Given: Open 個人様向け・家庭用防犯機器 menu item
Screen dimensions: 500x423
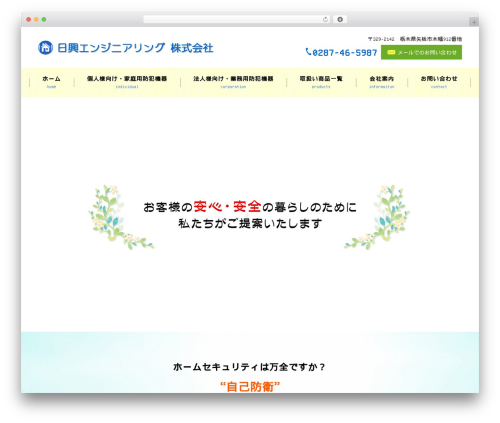Looking at the screenshot, I should coord(127,82).
